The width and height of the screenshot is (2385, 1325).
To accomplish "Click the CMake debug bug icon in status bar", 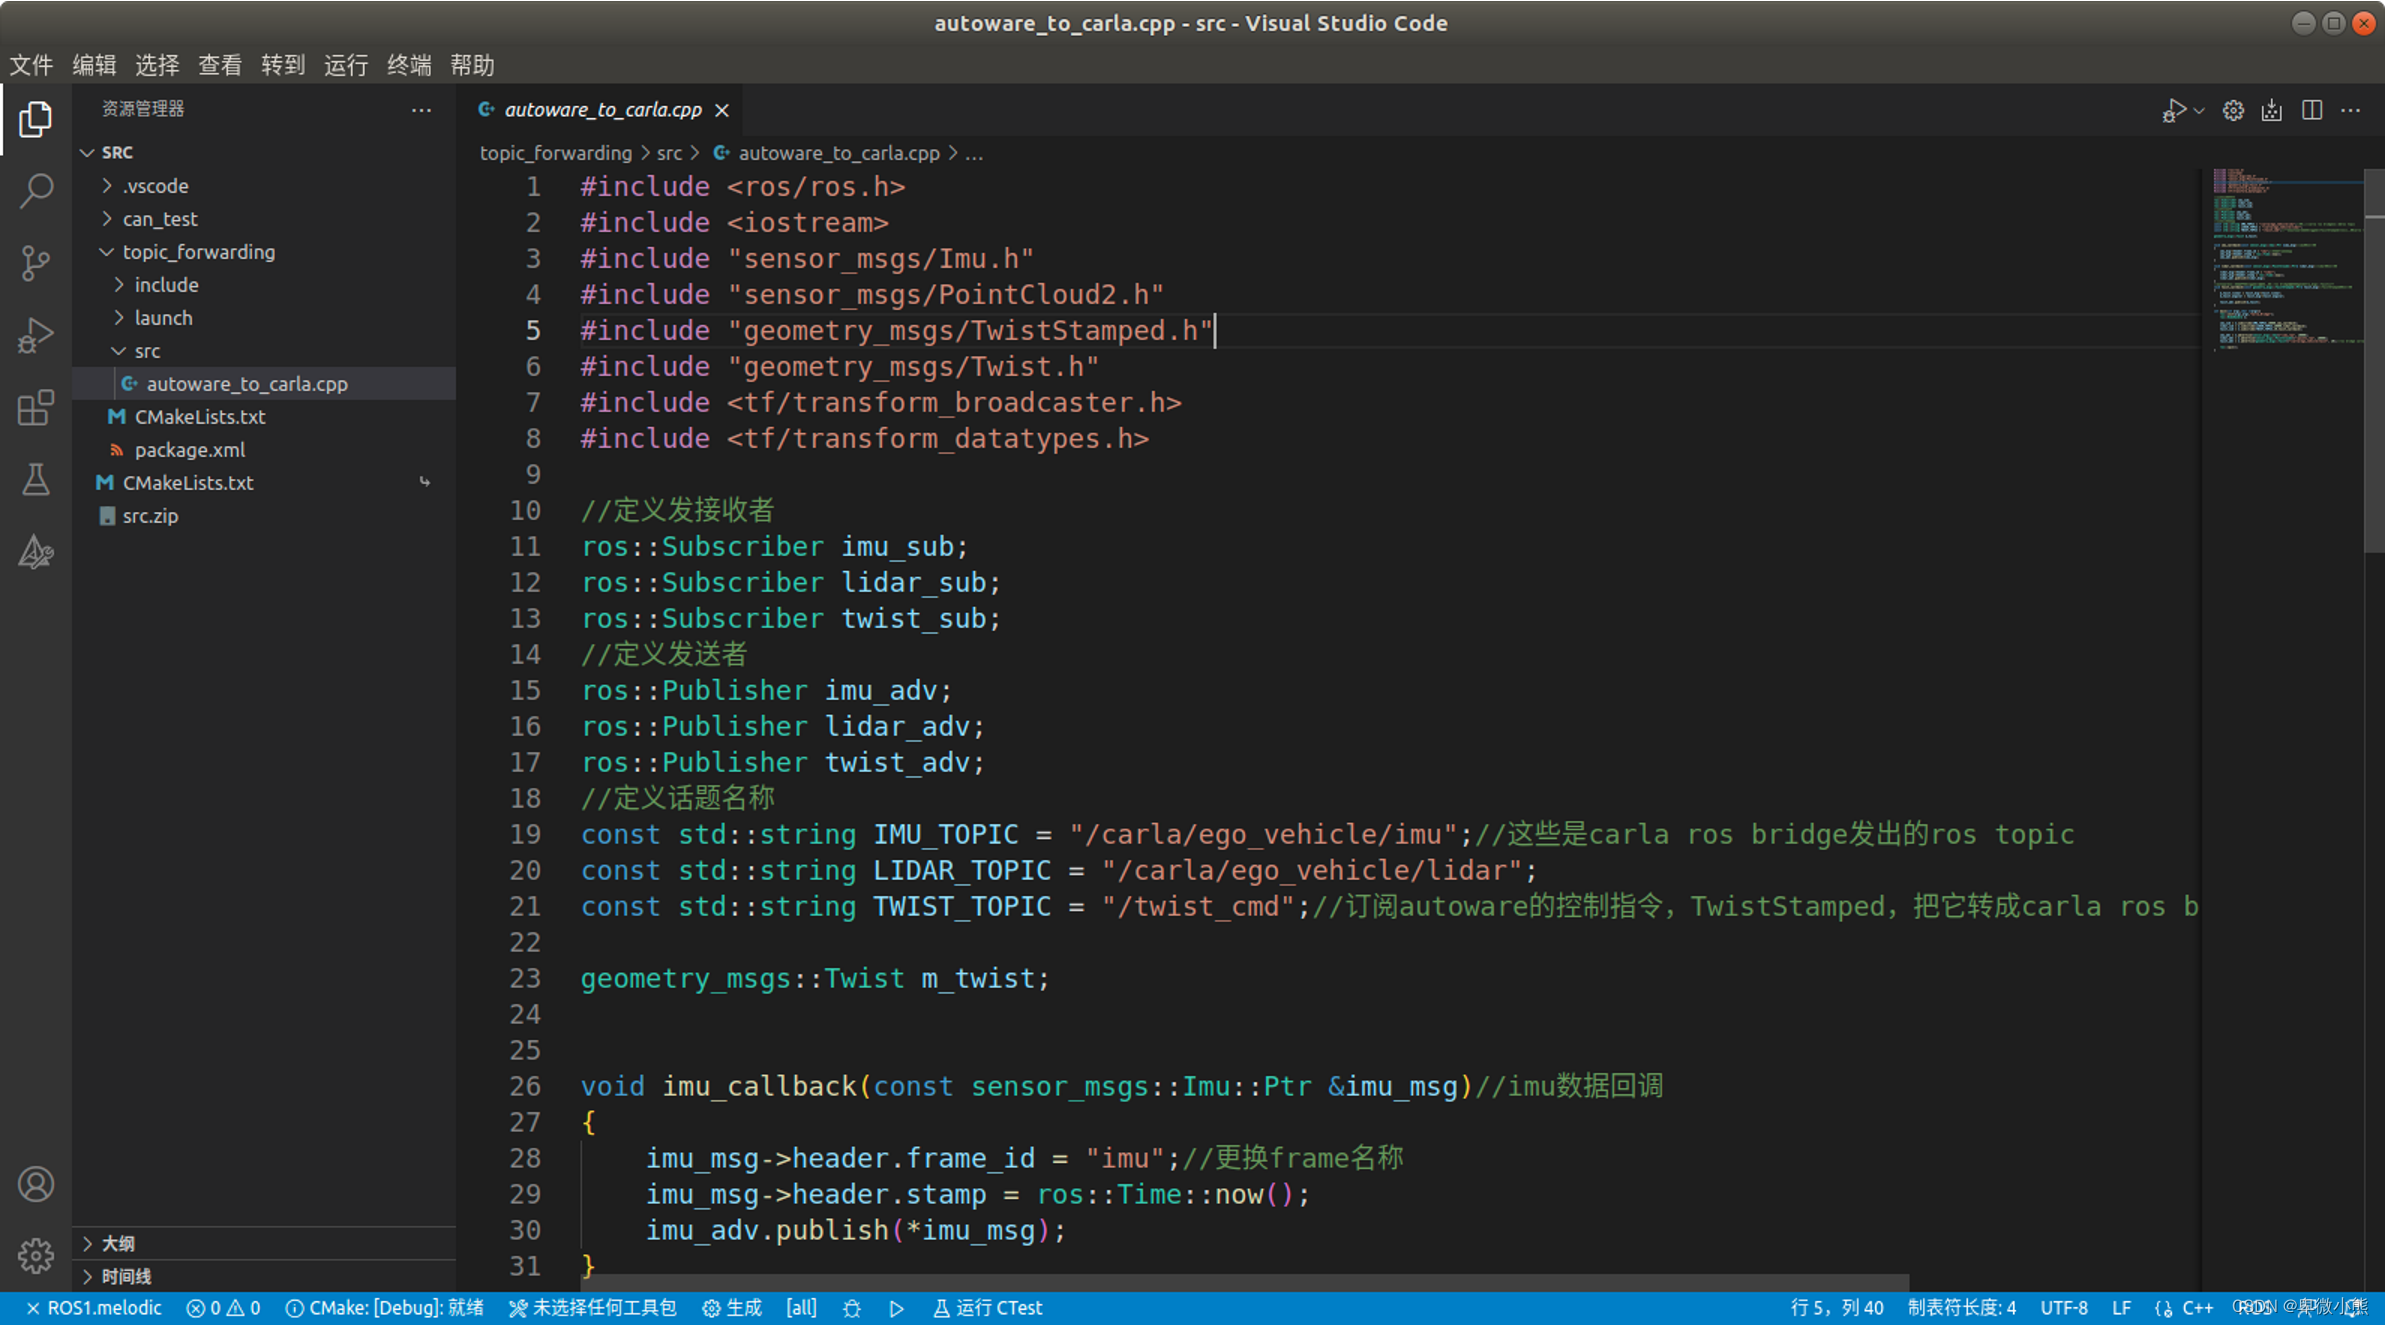I will pos(852,1308).
